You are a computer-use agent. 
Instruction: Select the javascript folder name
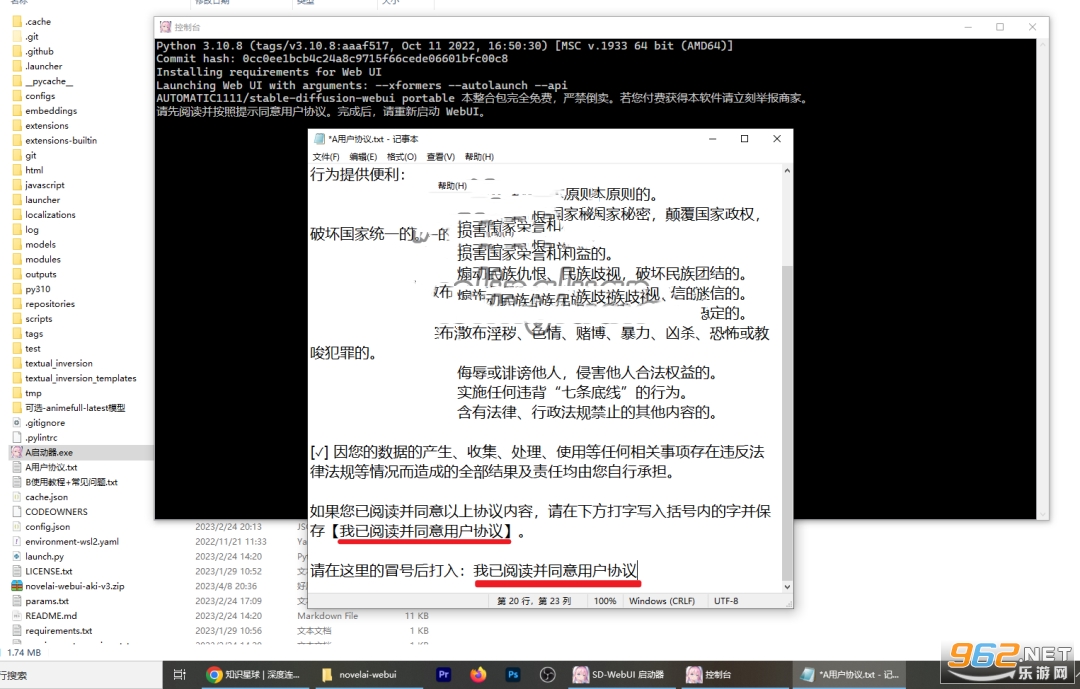tap(45, 185)
